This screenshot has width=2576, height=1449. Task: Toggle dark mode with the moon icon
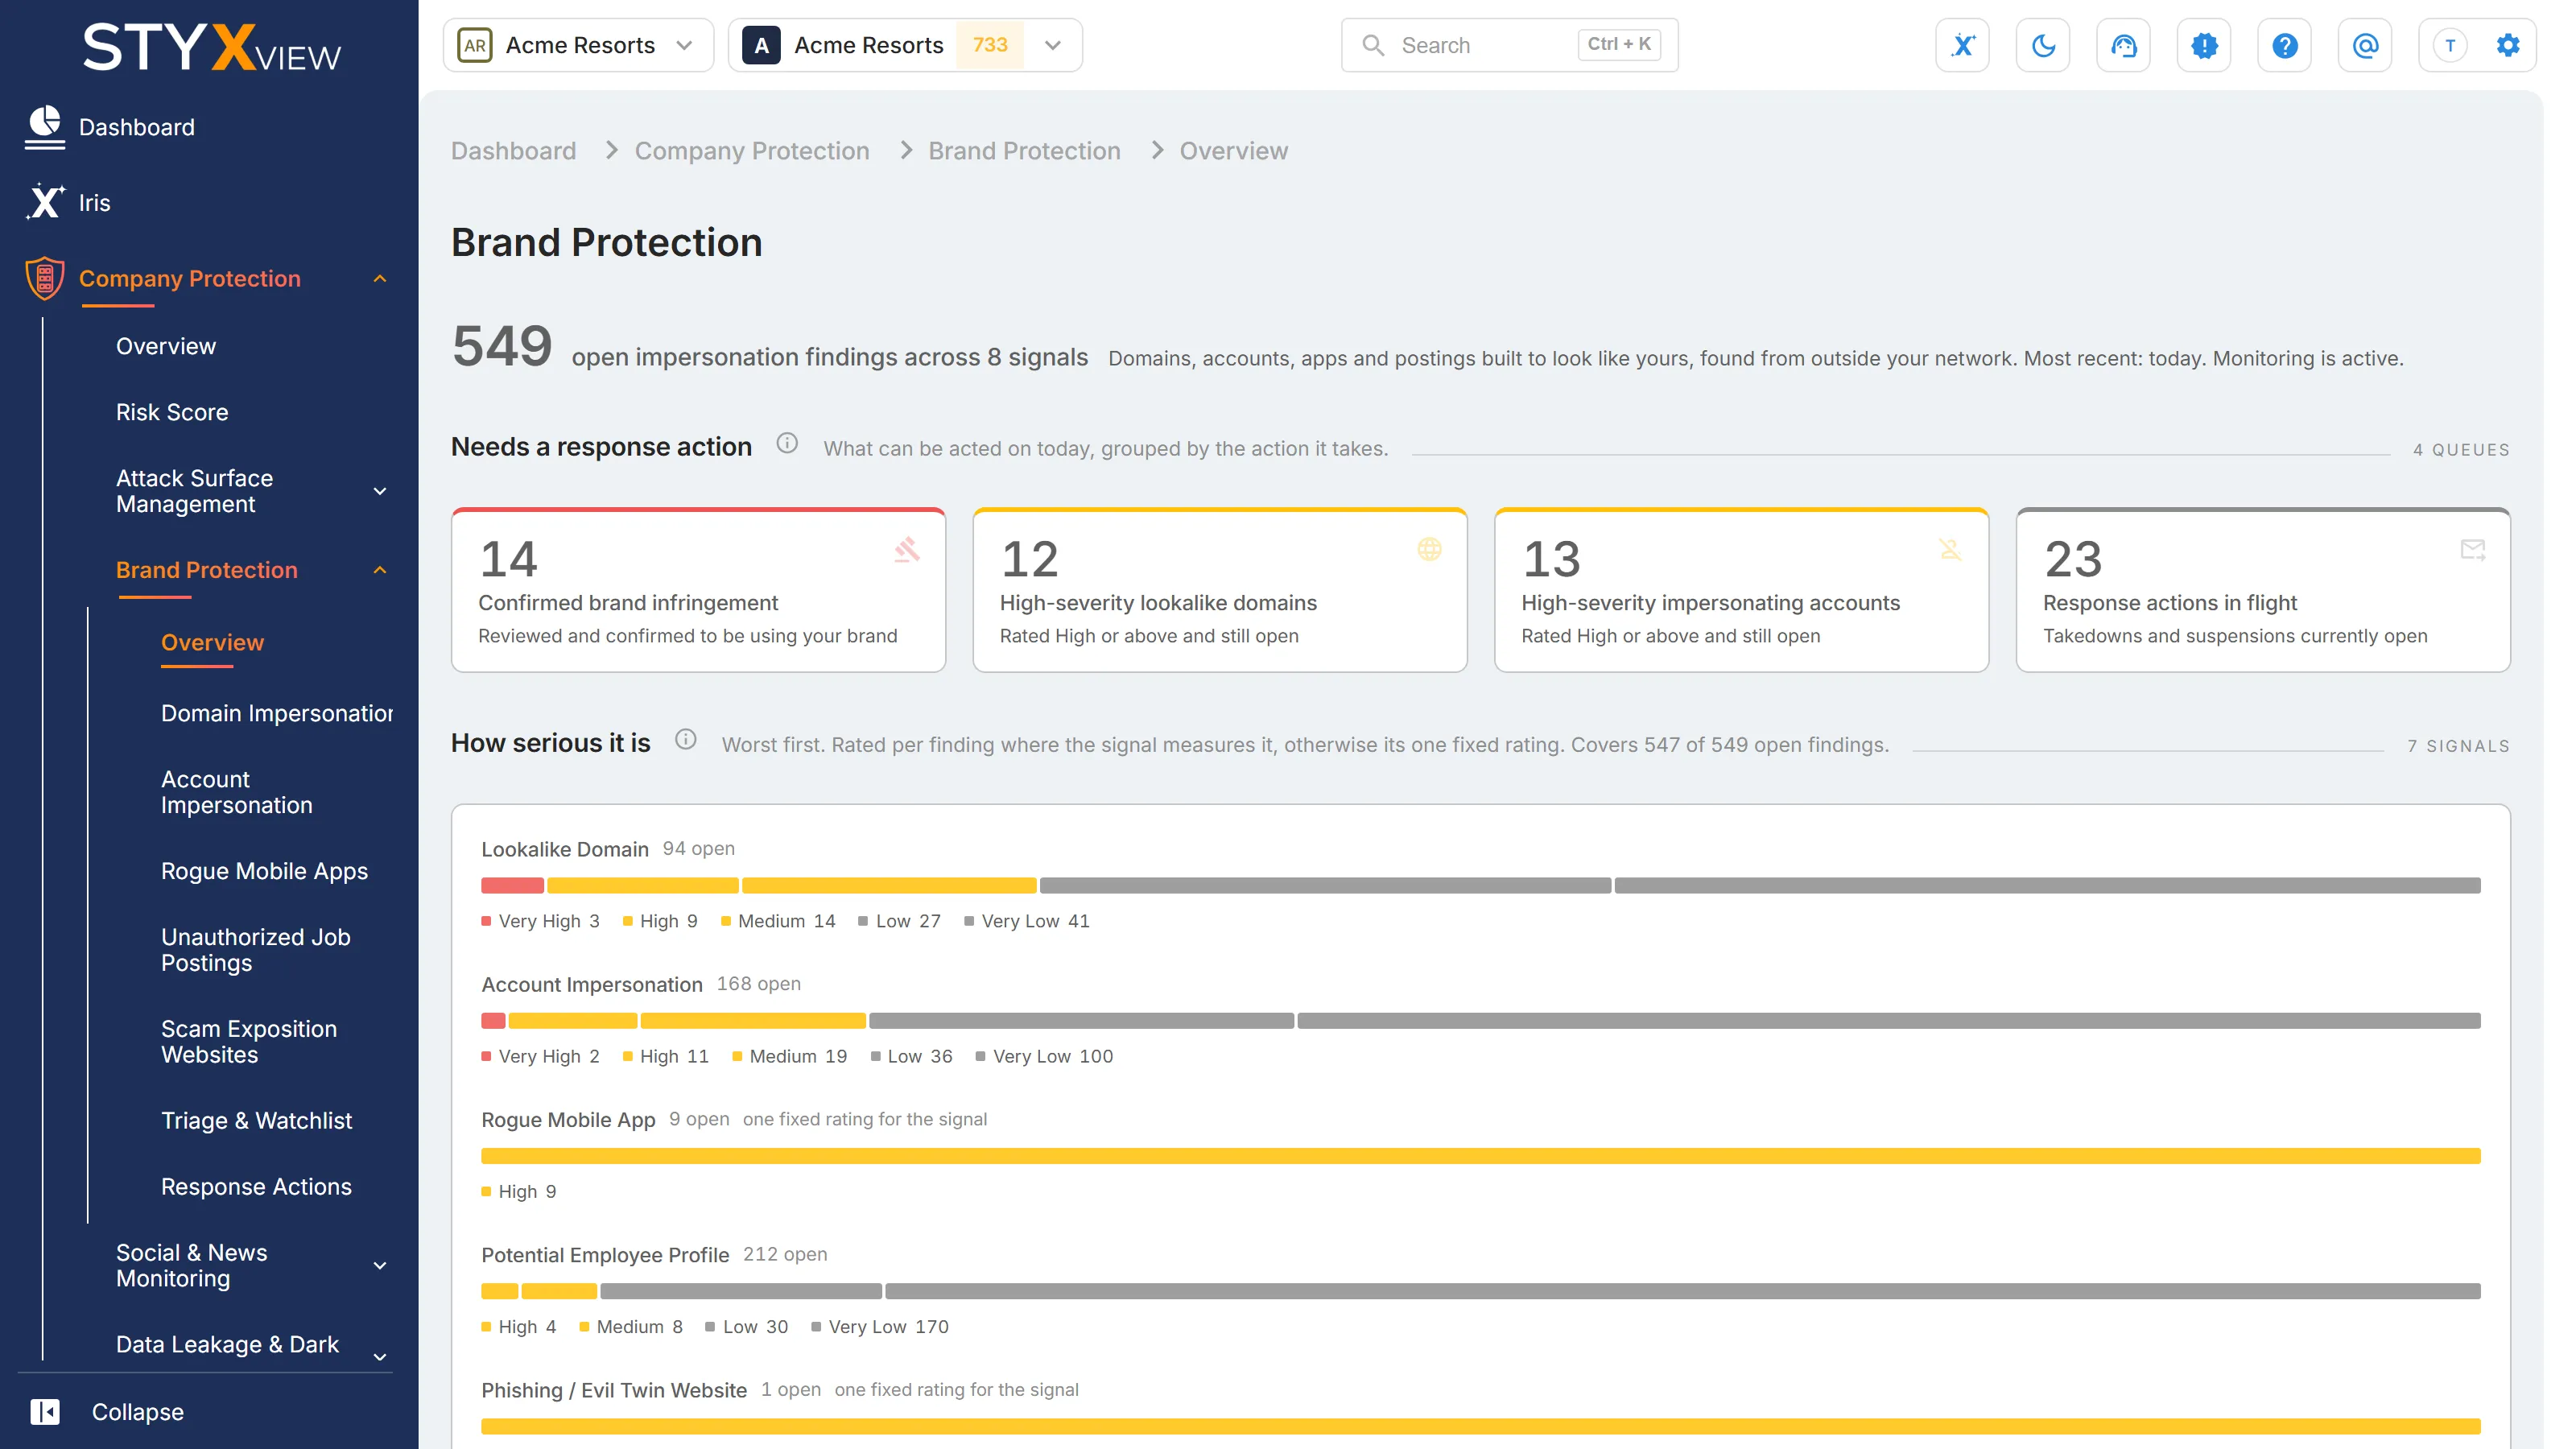click(x=2043, y=45)
